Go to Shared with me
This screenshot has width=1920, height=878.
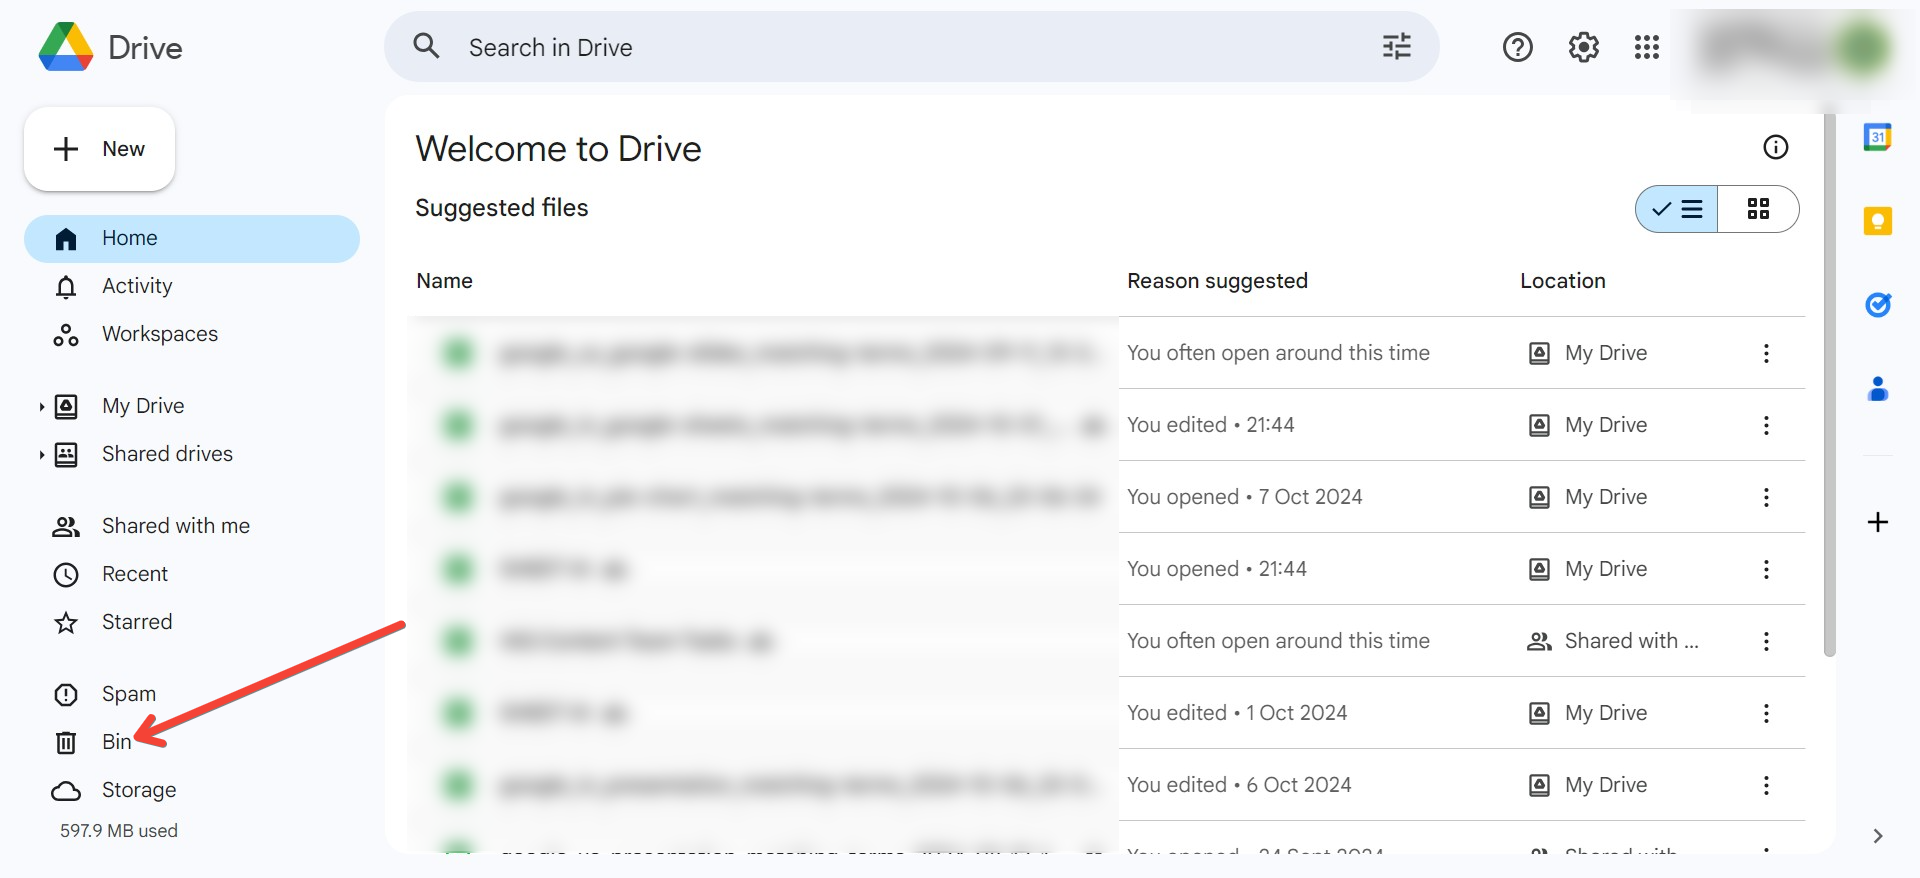175,526
